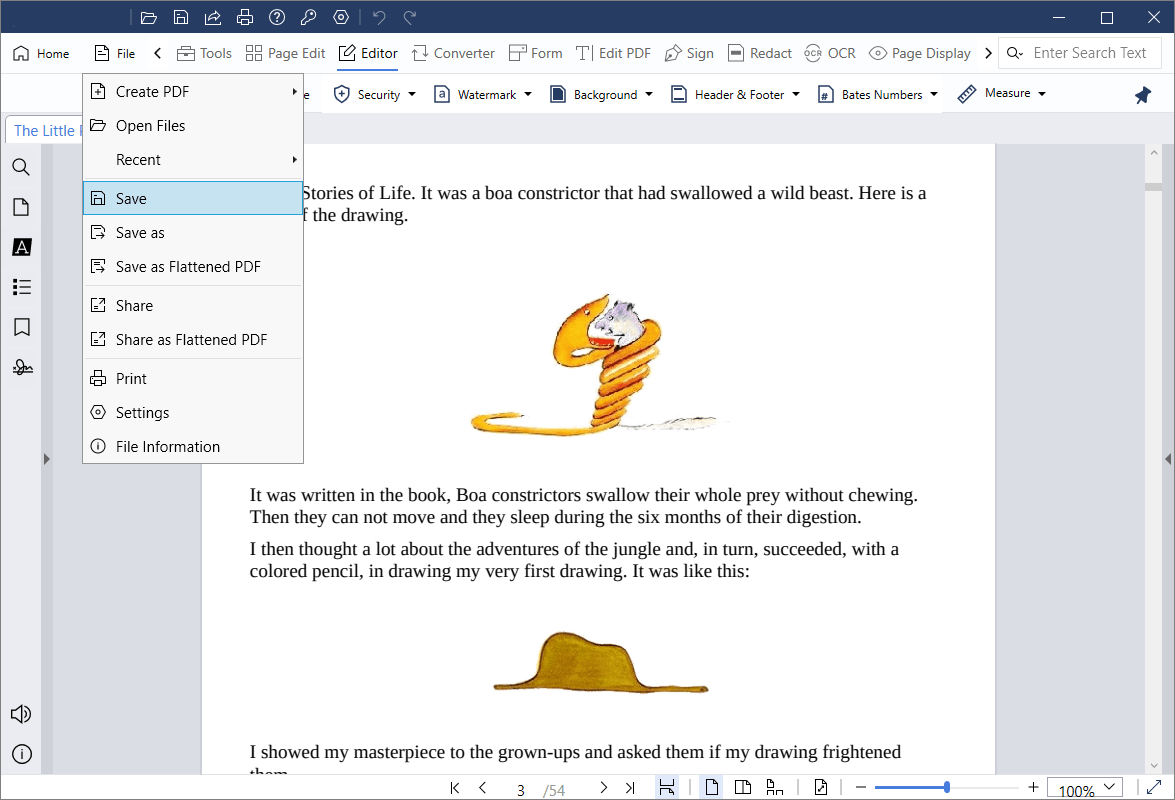Image resolution: width=1175 pixels, height=800 pixels.
Task: Go to previous page
Action: click(x=483, y=787)
